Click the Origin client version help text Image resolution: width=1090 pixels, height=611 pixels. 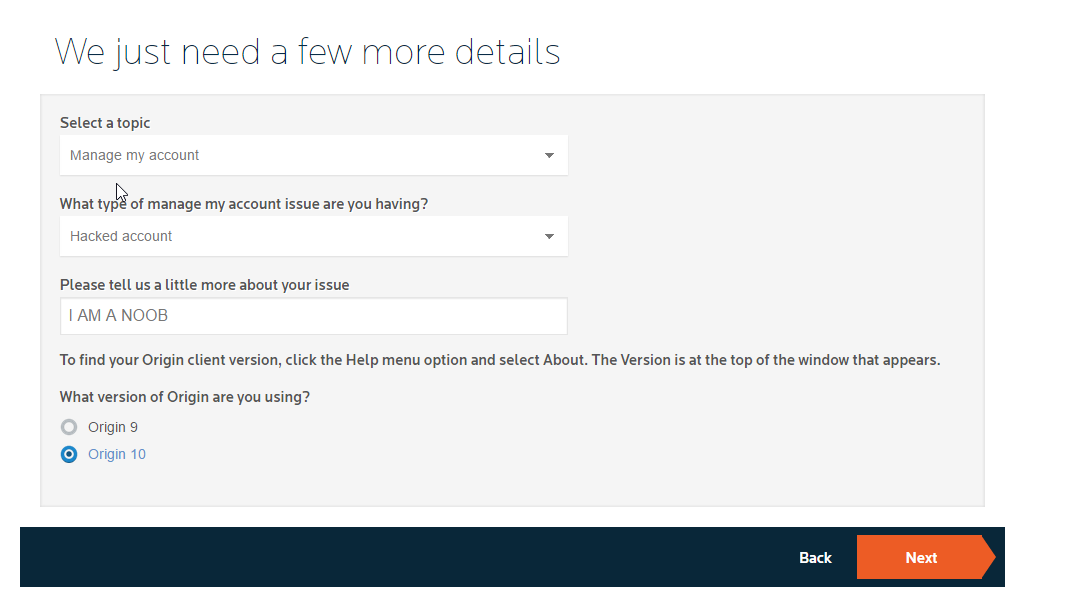coord(500,360)
